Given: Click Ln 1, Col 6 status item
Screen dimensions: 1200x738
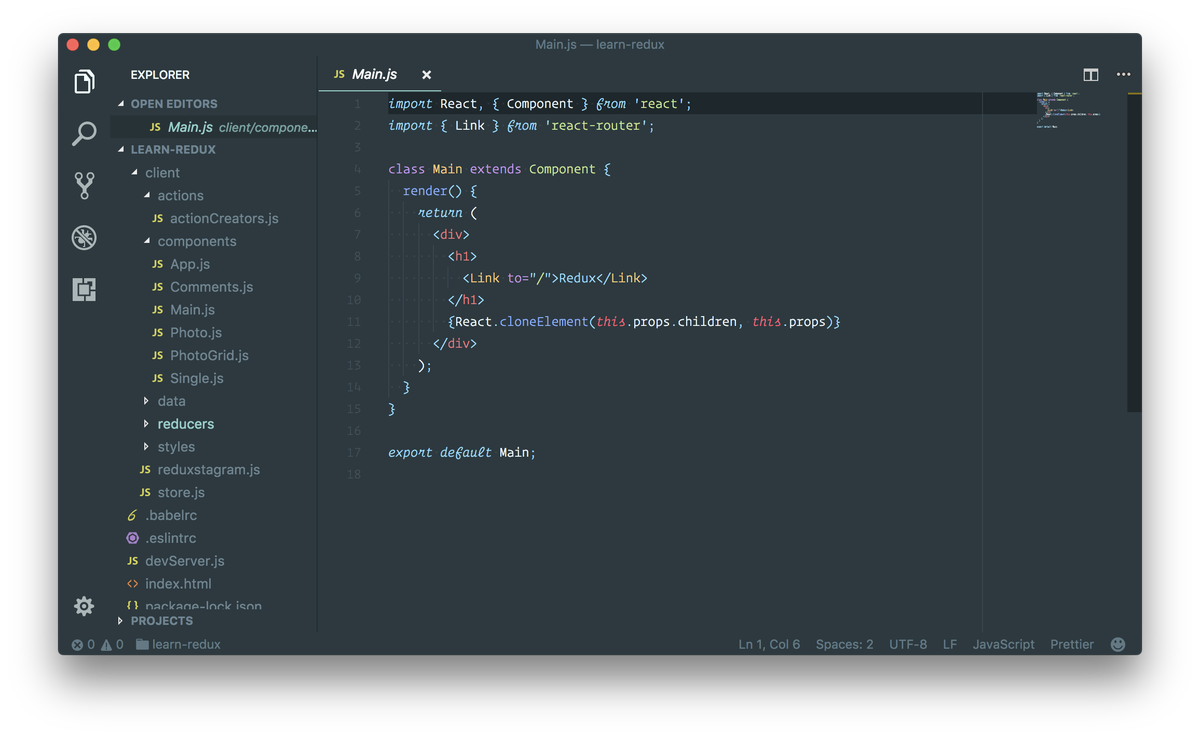Looking at the screenshot, I should (x=769, y=644).
